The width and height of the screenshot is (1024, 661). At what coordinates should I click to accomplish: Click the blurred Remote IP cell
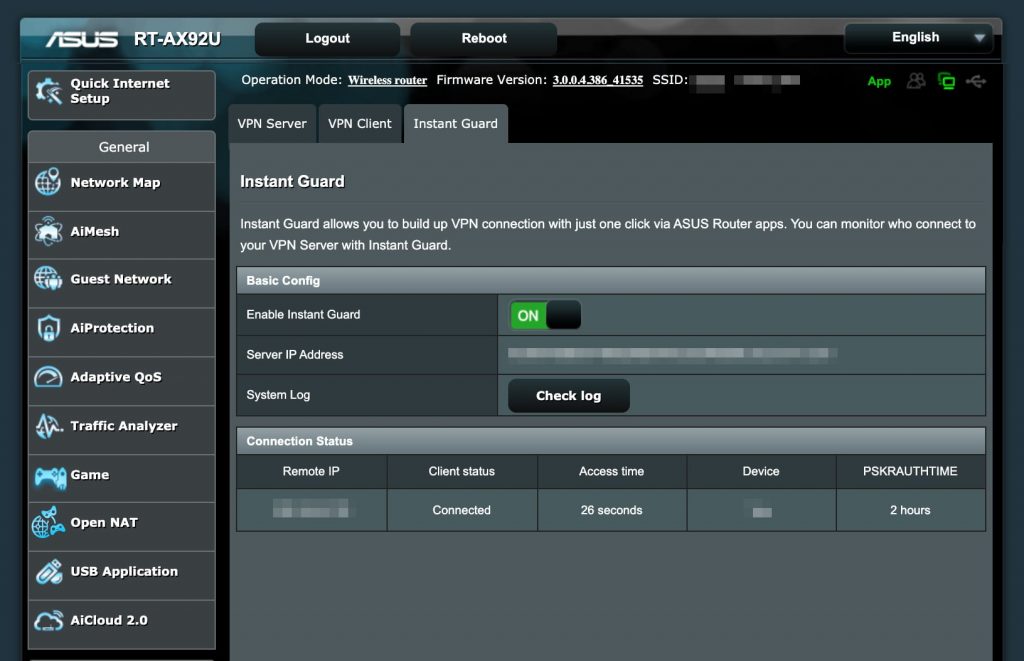point(311,509)
